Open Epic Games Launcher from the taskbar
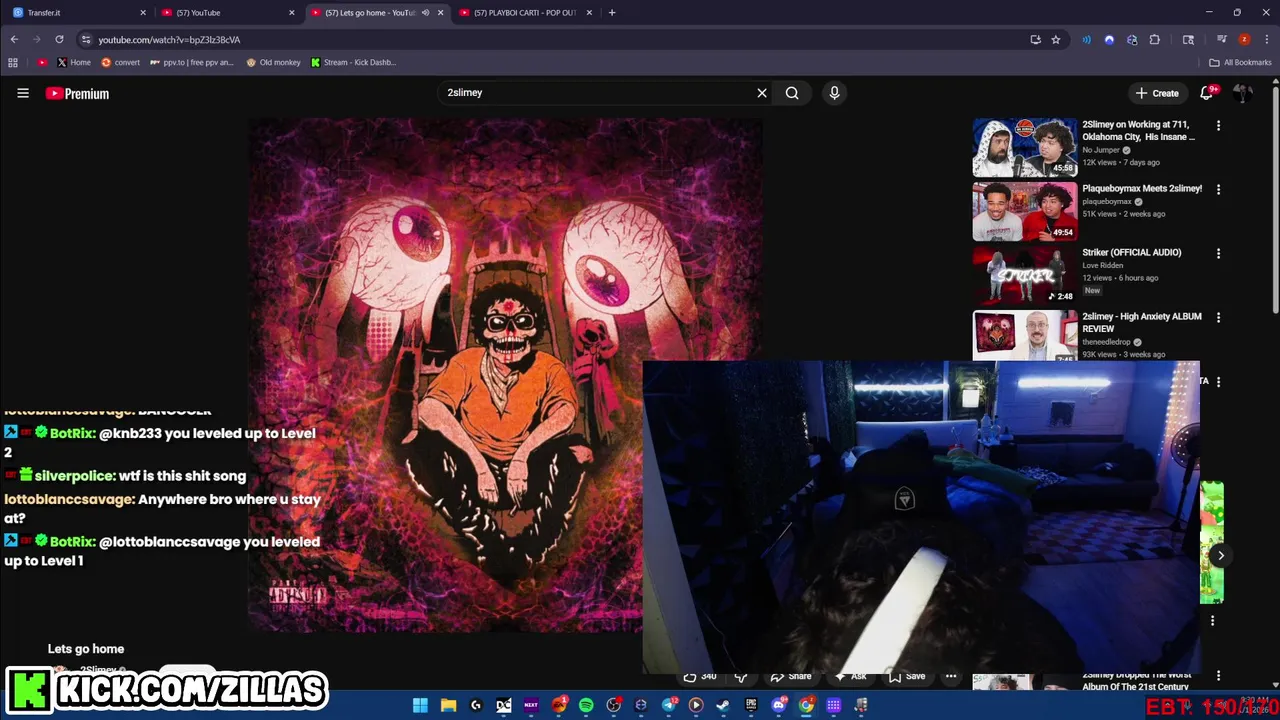 pyautogui.click(x=751, y=705)
